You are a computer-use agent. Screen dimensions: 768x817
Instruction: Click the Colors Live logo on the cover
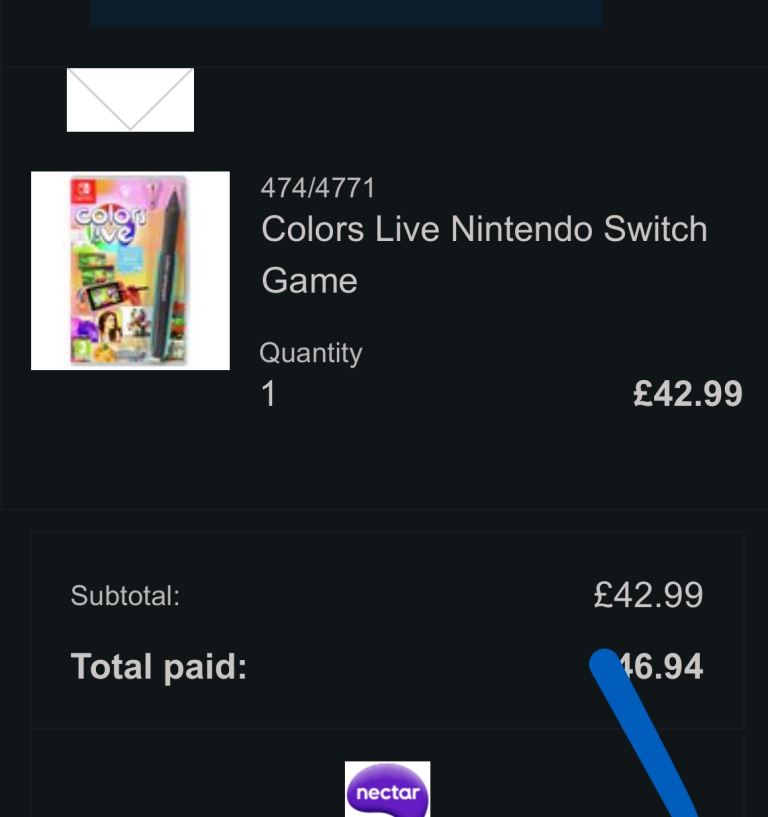pos(110,223)
